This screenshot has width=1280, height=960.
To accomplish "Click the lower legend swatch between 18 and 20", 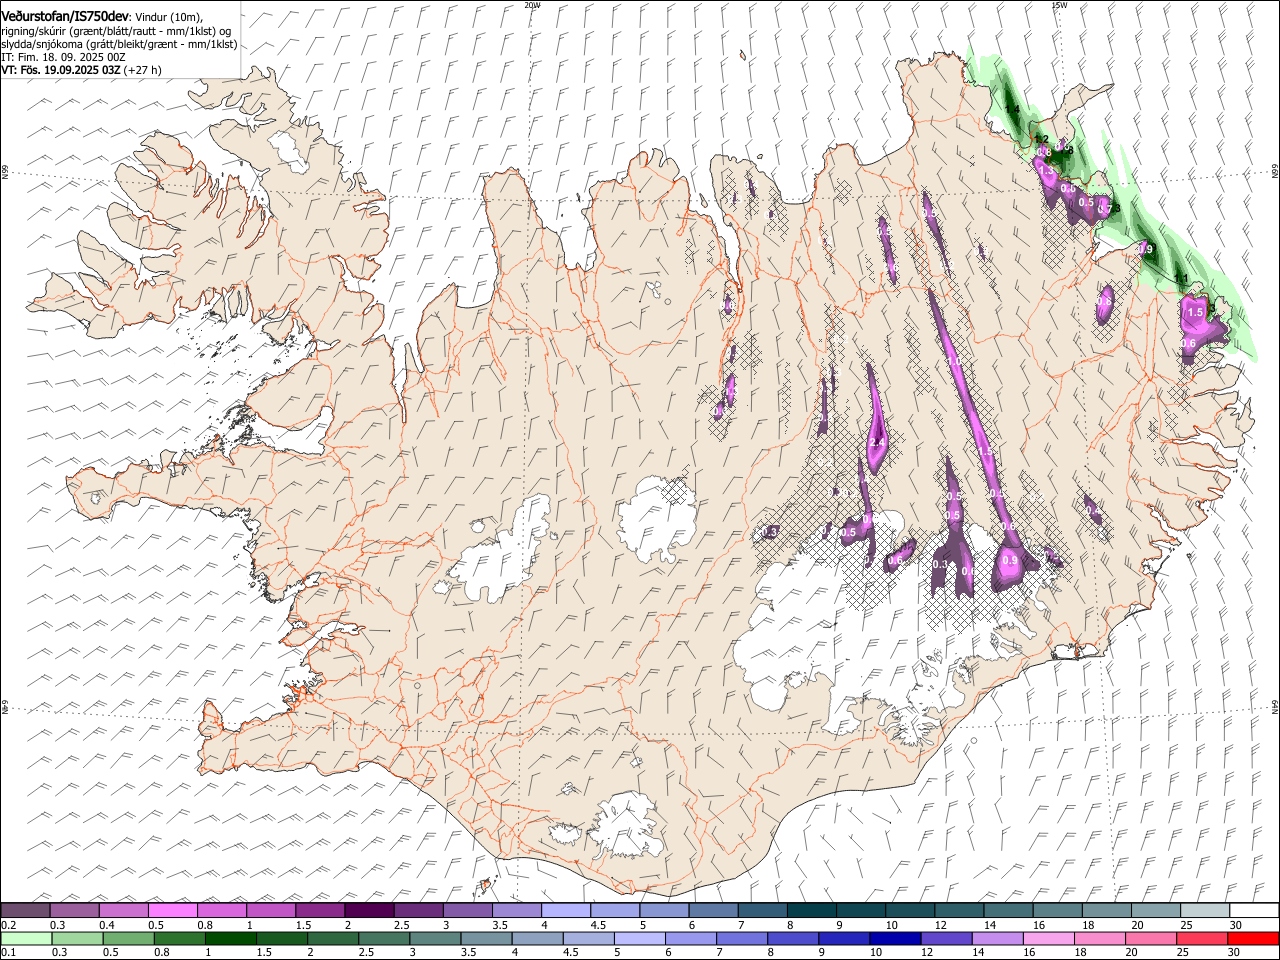I will point(1098,938).
